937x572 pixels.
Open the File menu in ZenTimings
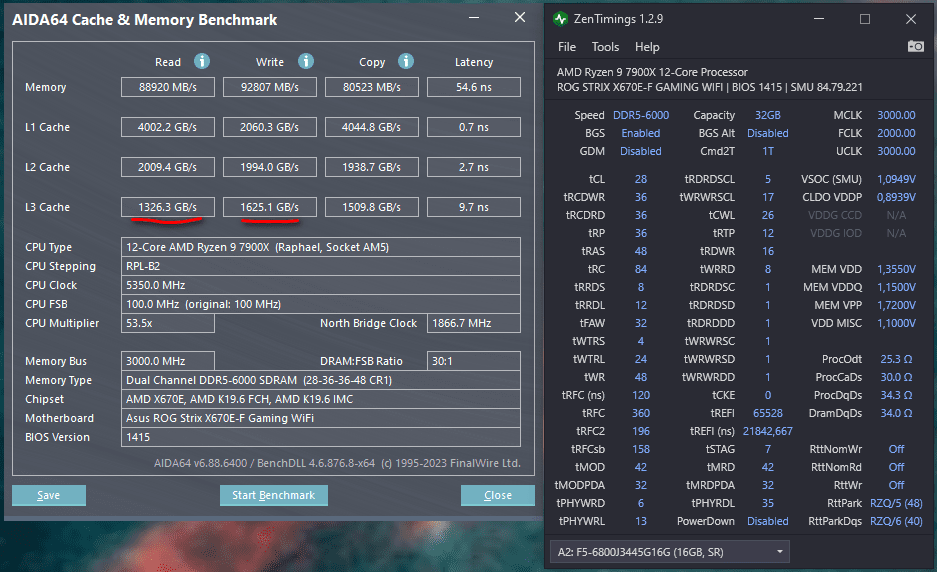pos(567,47)
